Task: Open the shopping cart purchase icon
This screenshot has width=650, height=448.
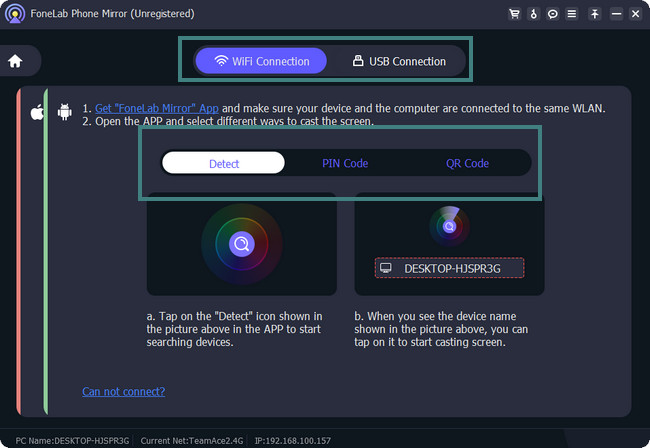Action: (514, 14)
